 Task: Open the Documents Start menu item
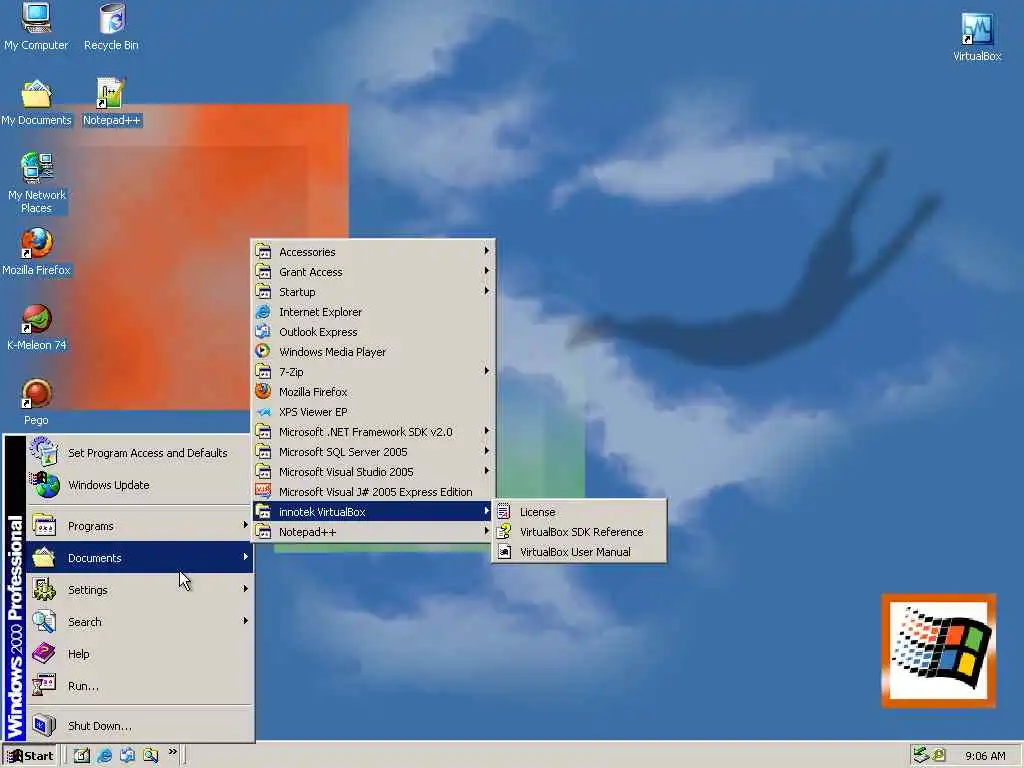point(140,558)
